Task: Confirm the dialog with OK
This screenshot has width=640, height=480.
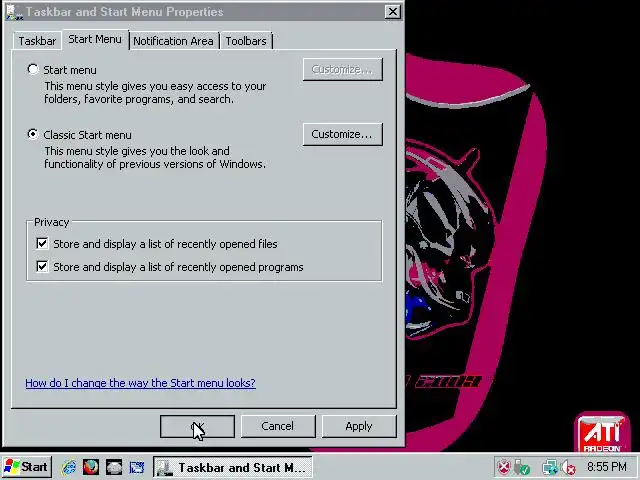Action: 197,426
